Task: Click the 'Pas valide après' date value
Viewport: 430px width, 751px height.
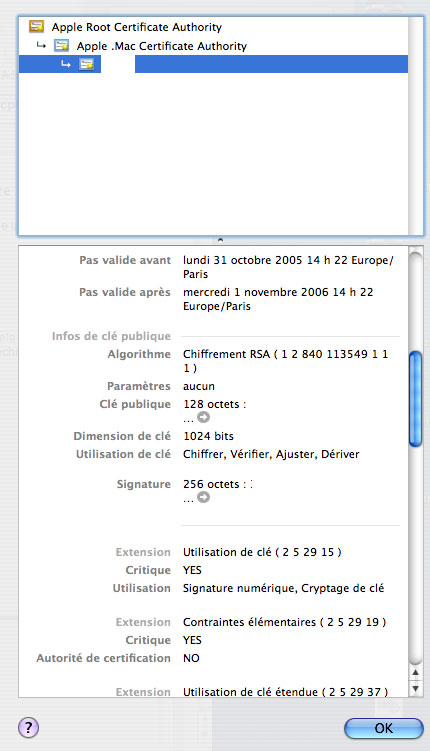Action: [x=278, y=299]
